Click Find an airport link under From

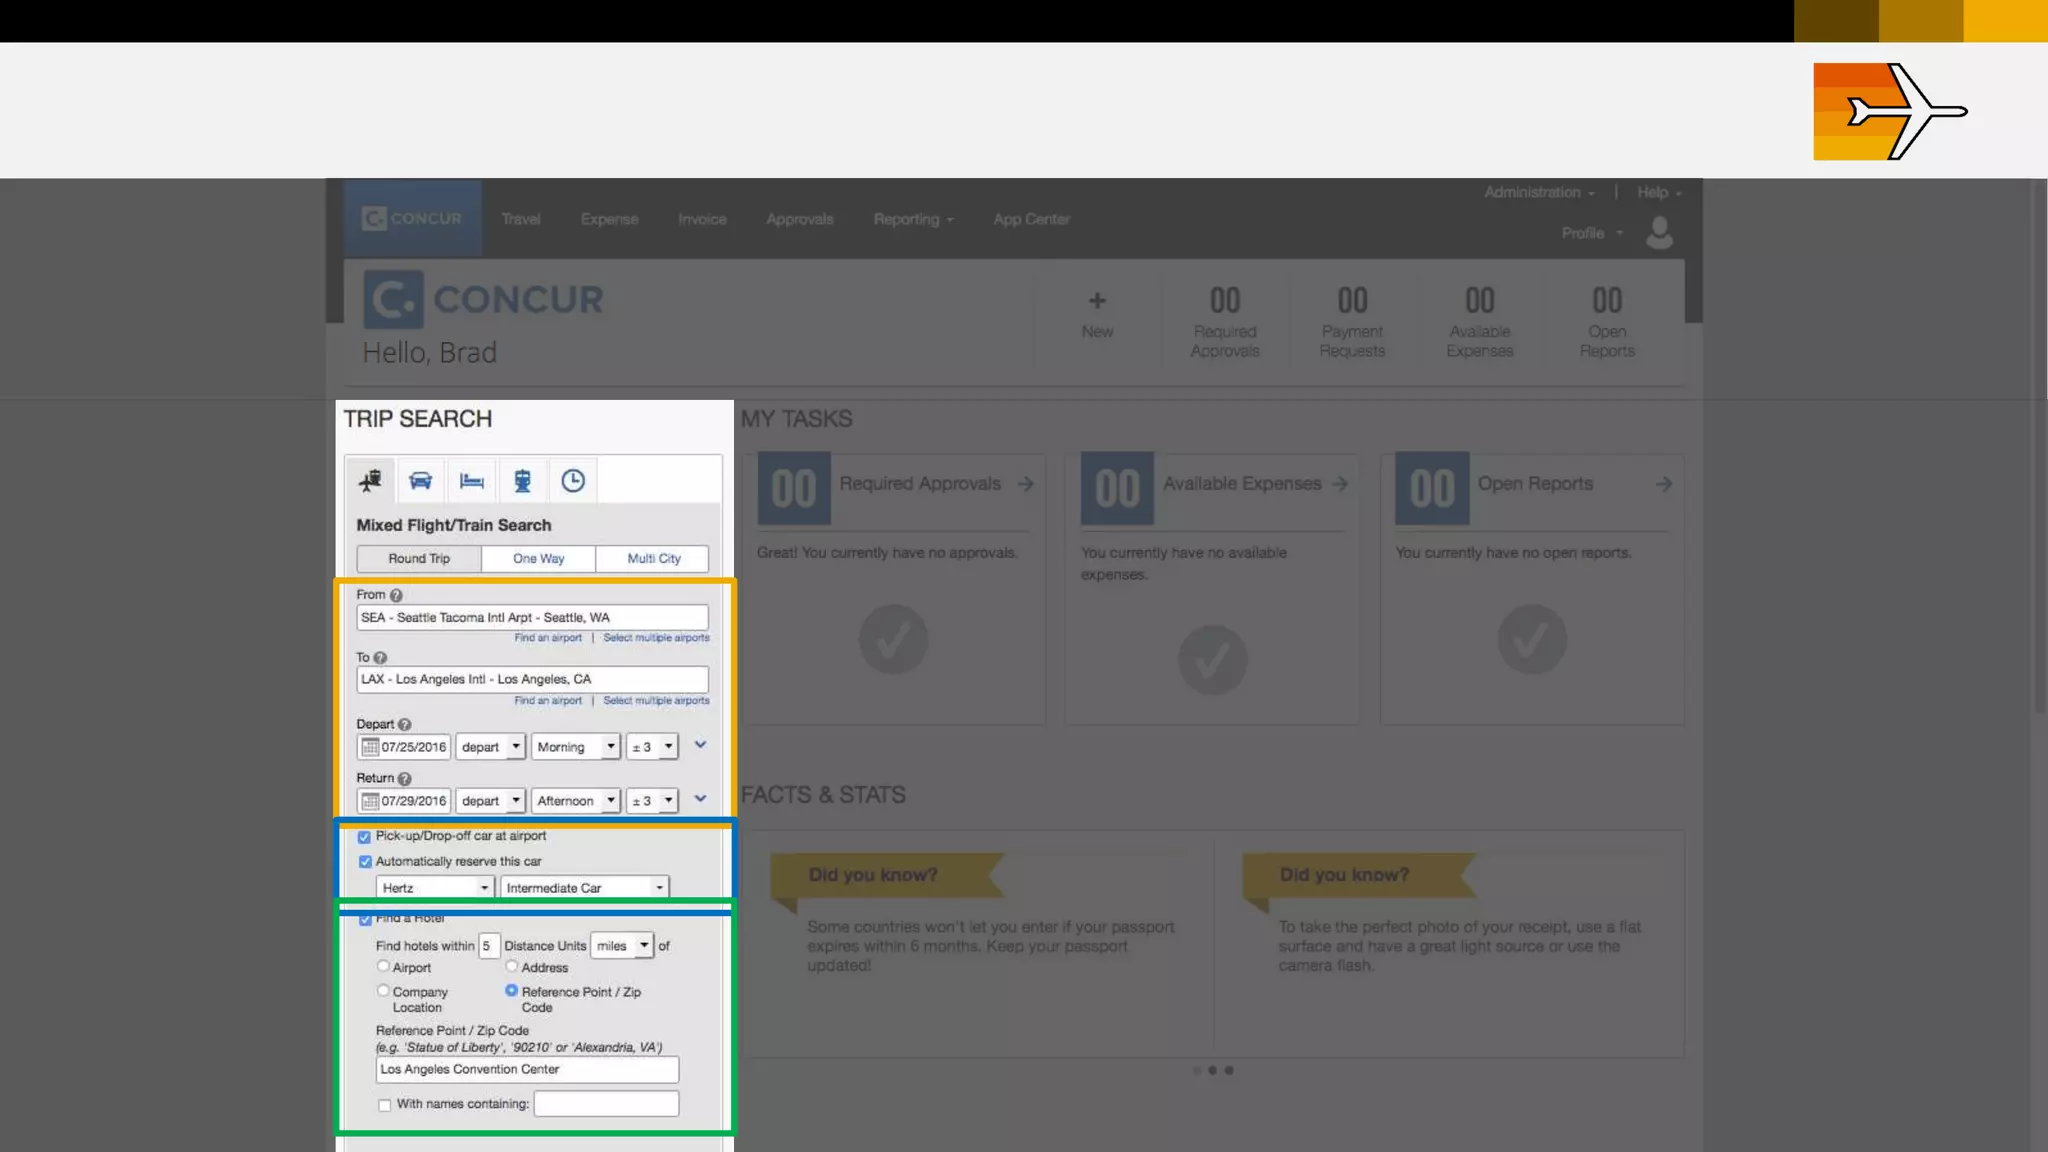[548, 638]
